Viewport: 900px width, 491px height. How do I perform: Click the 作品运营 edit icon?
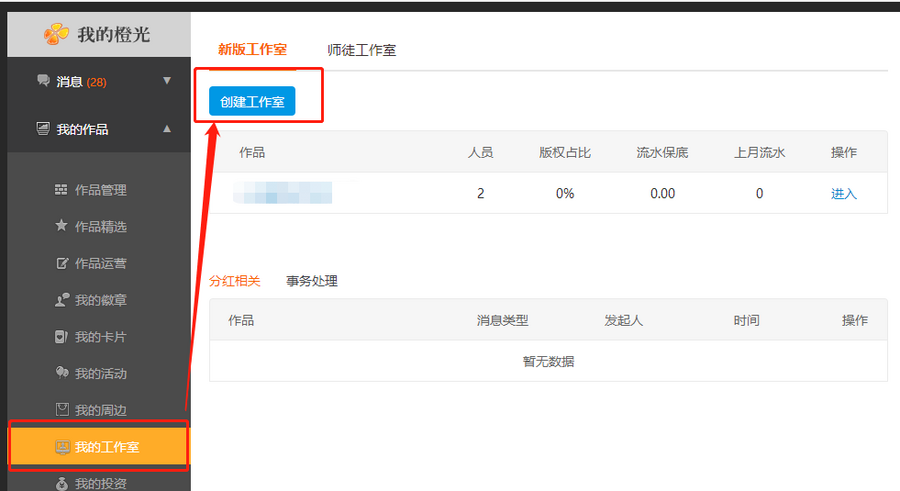pos(61,264)
